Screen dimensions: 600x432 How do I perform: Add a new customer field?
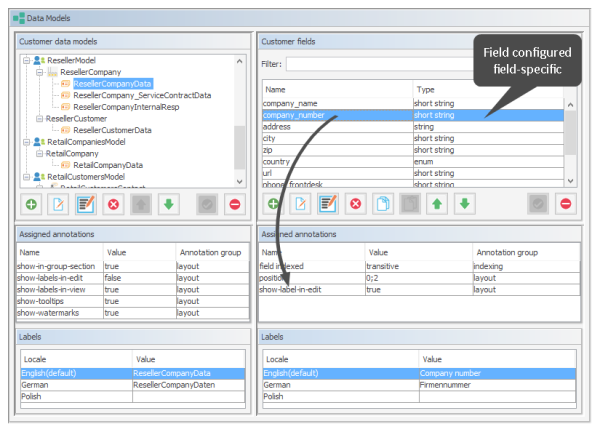pos(273,204)
